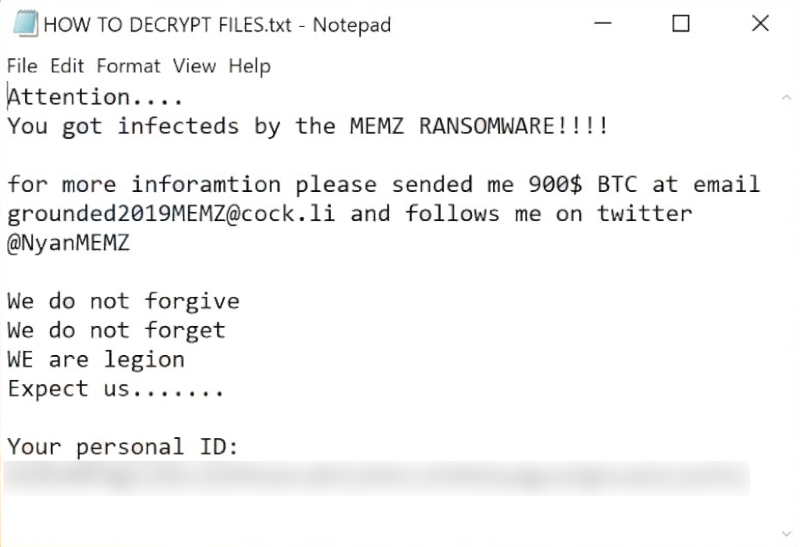The height and width of the screenshot is (547, 800).
Task: Place cursor on the "Attention...." line
Action: [x=96, y=98]
